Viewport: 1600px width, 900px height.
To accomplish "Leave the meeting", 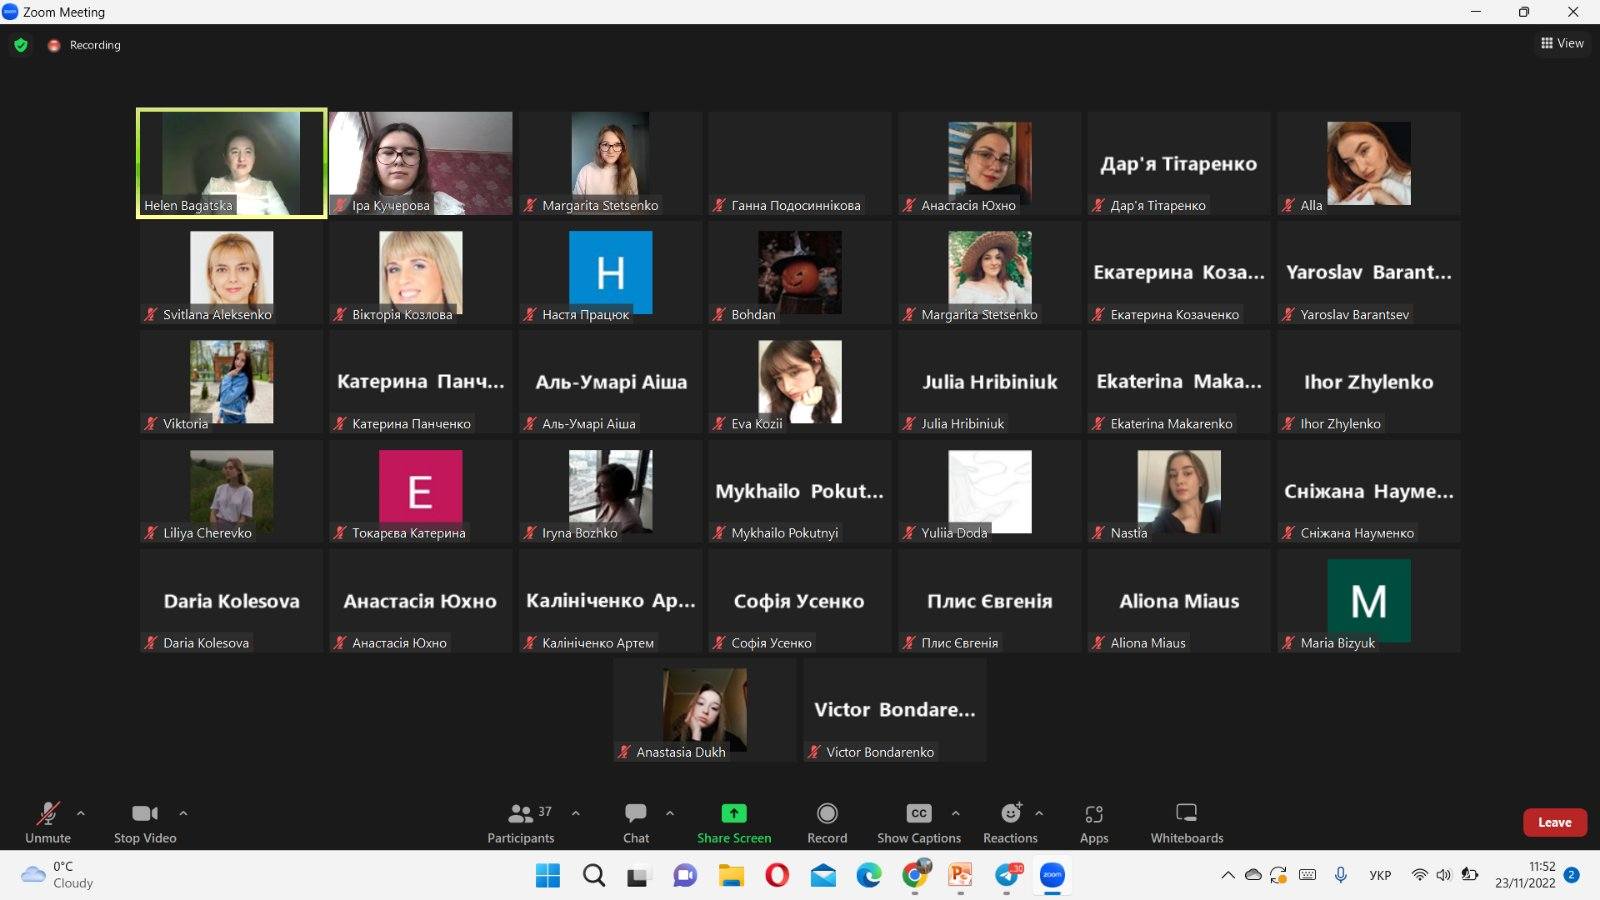I will tap(1554, 822).
